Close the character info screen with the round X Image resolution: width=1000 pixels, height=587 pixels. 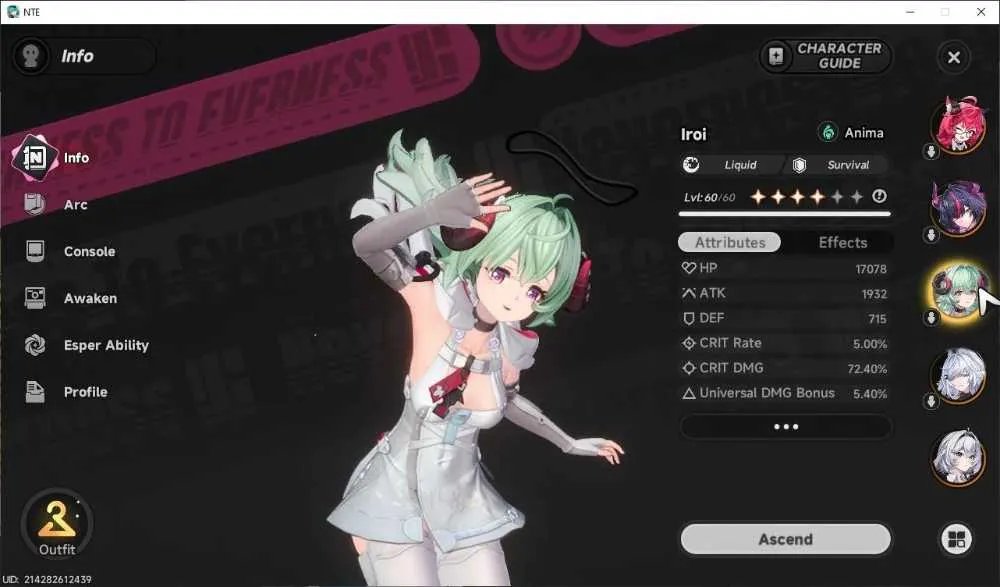(953, 57)
